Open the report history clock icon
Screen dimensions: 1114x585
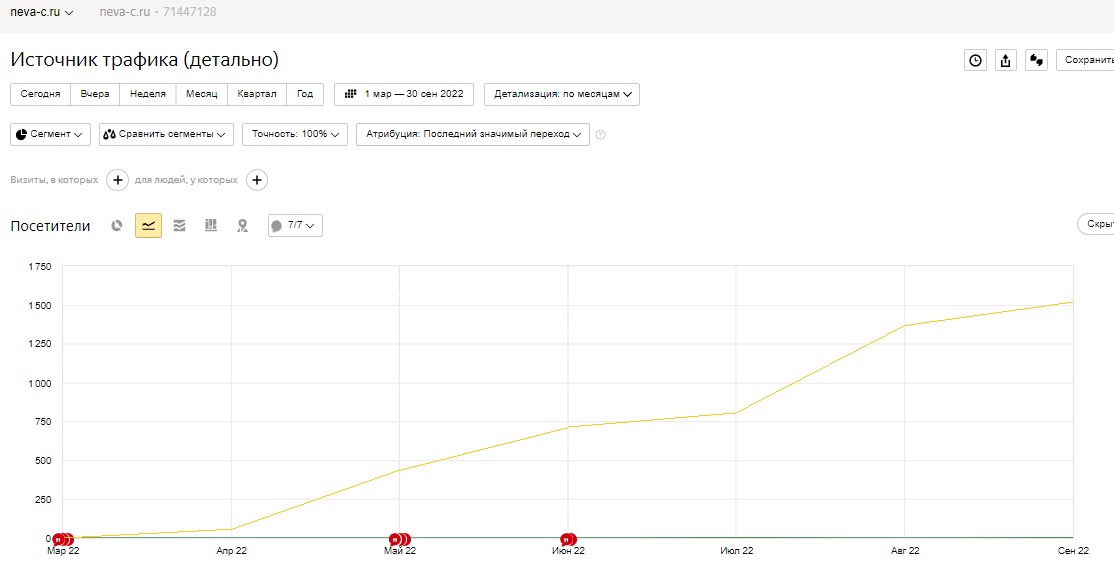(974, 60)
